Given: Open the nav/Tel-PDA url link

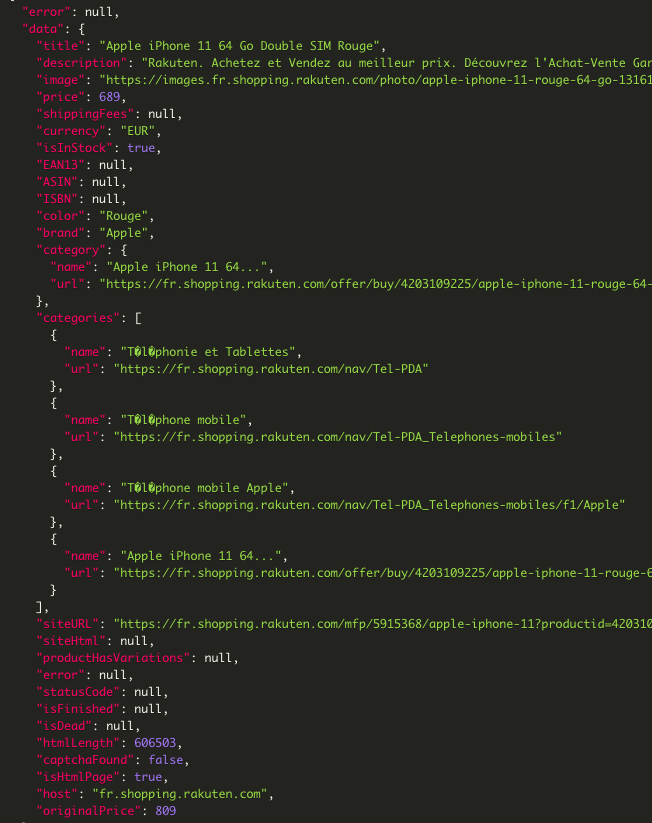Looking at the screenshot, I should 271,369.
